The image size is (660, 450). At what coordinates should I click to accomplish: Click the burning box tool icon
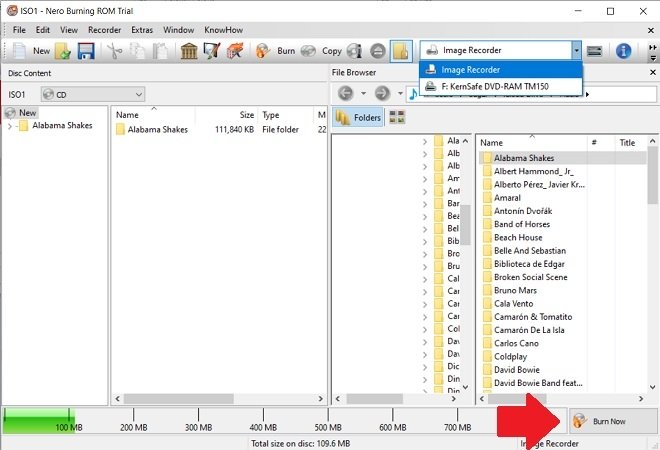(235, 51)
